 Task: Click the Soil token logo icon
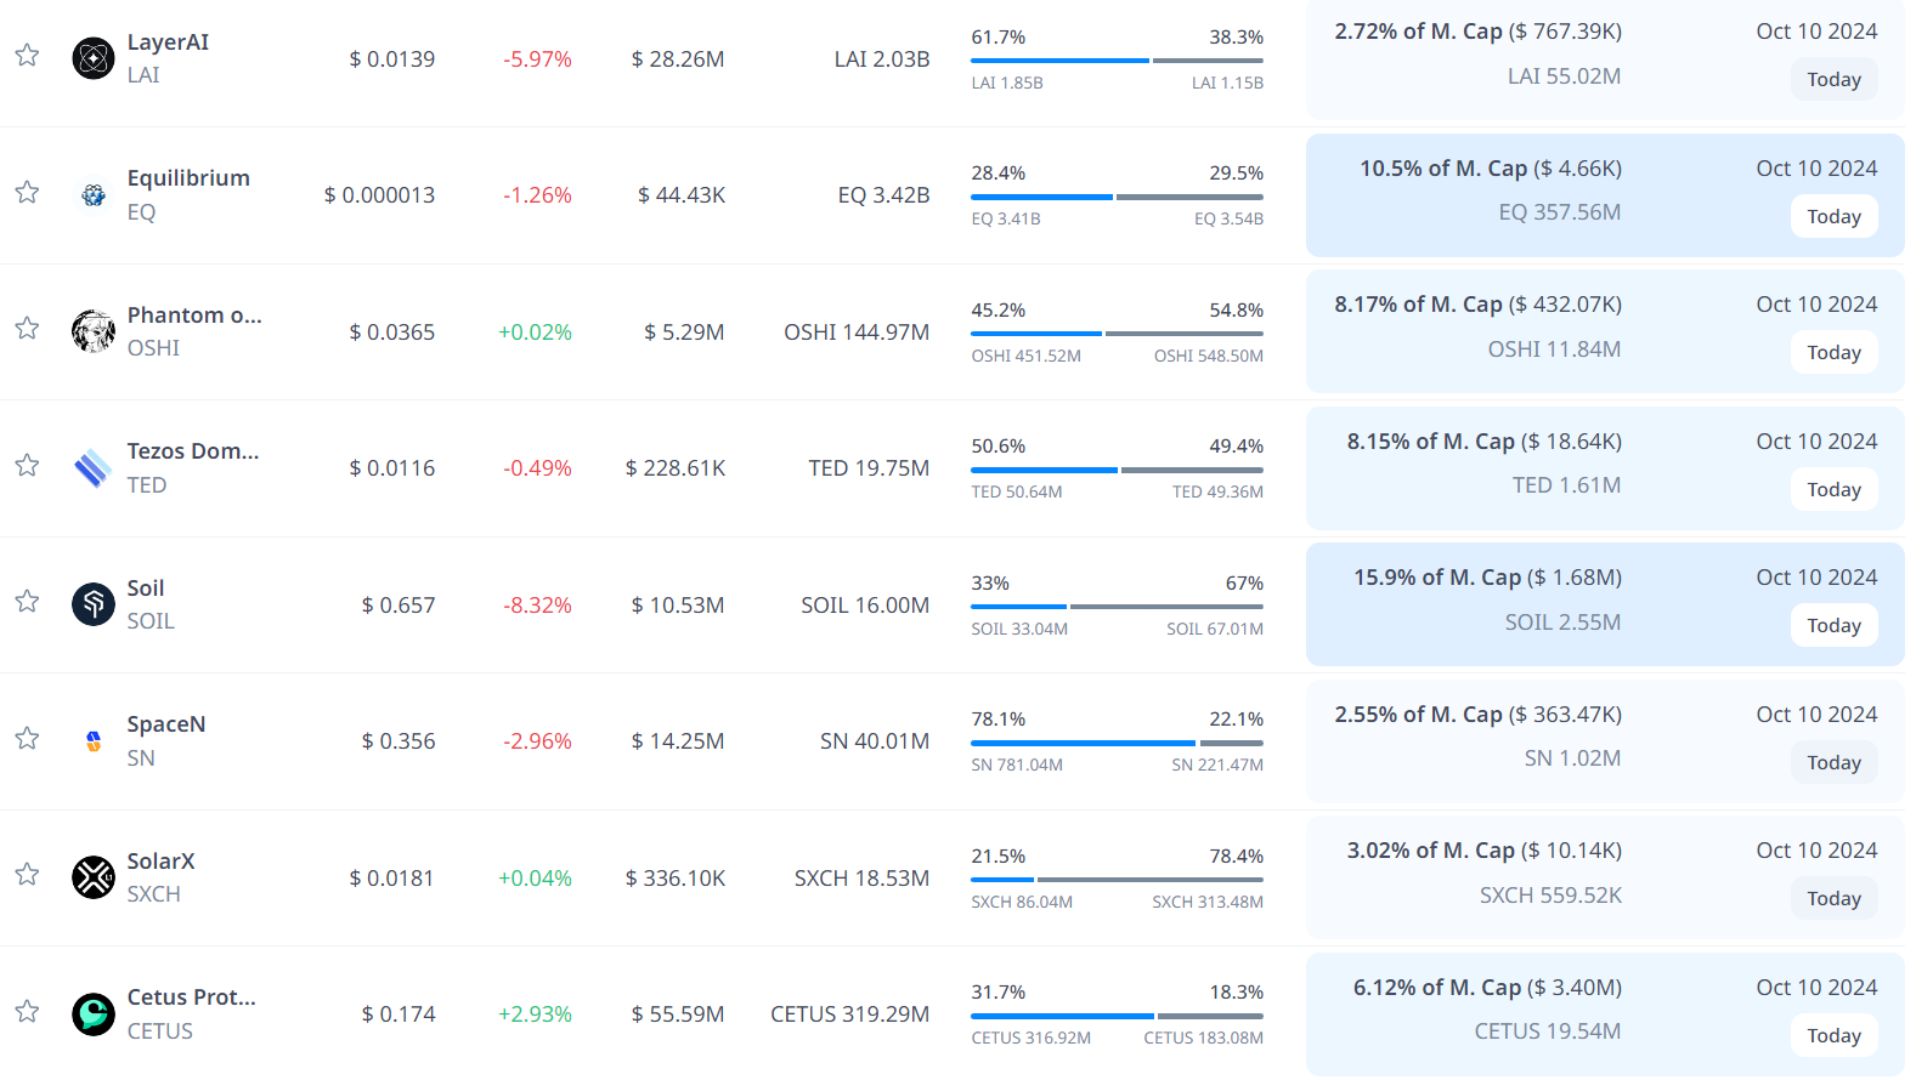(93, 604)
